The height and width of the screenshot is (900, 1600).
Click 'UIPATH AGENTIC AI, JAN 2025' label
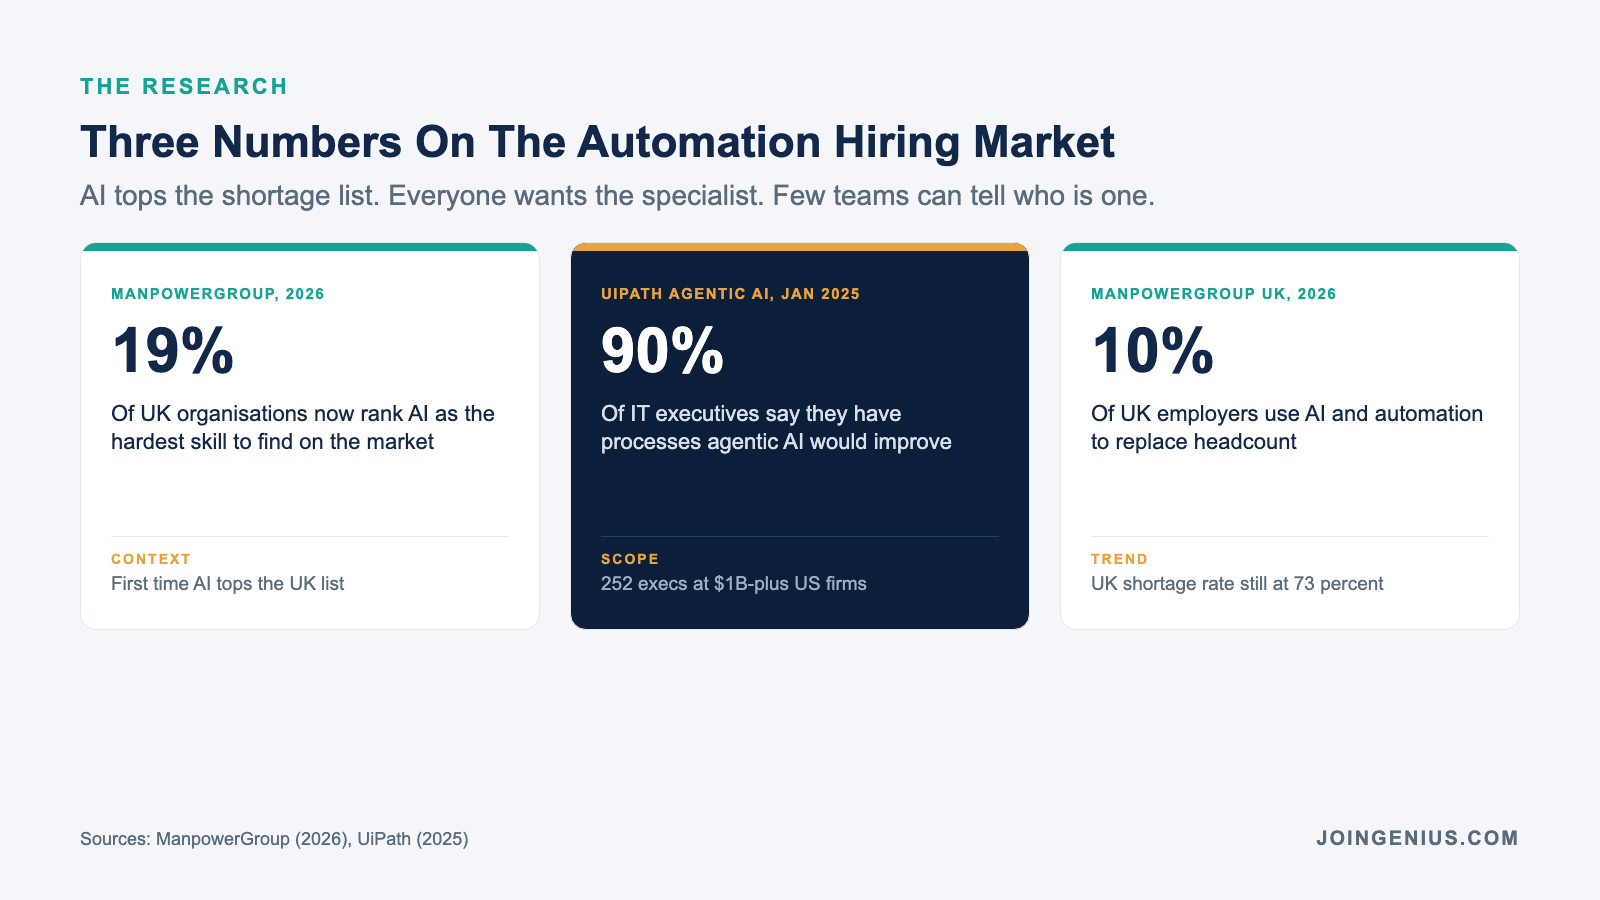coord(730,294)
